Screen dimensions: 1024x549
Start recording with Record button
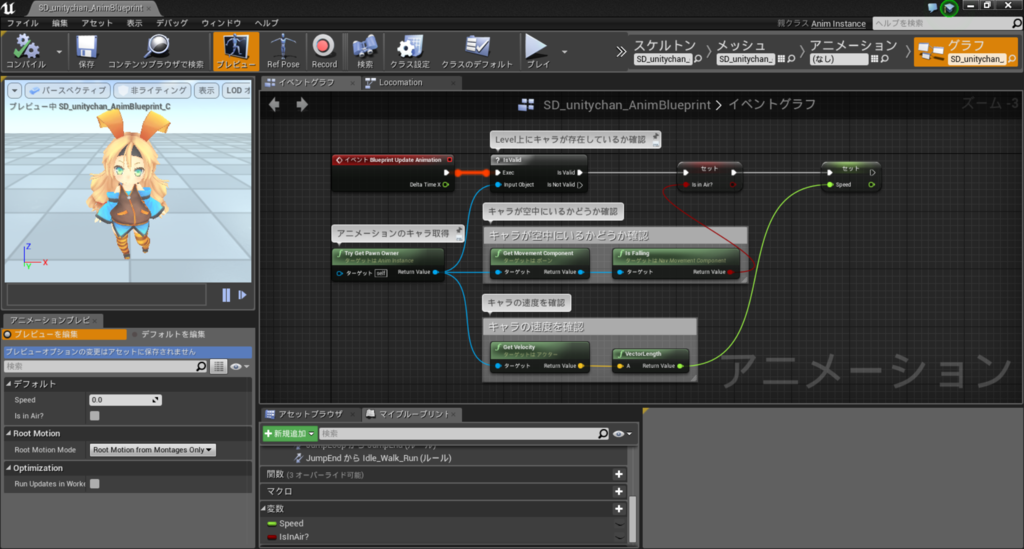[324, 52]
